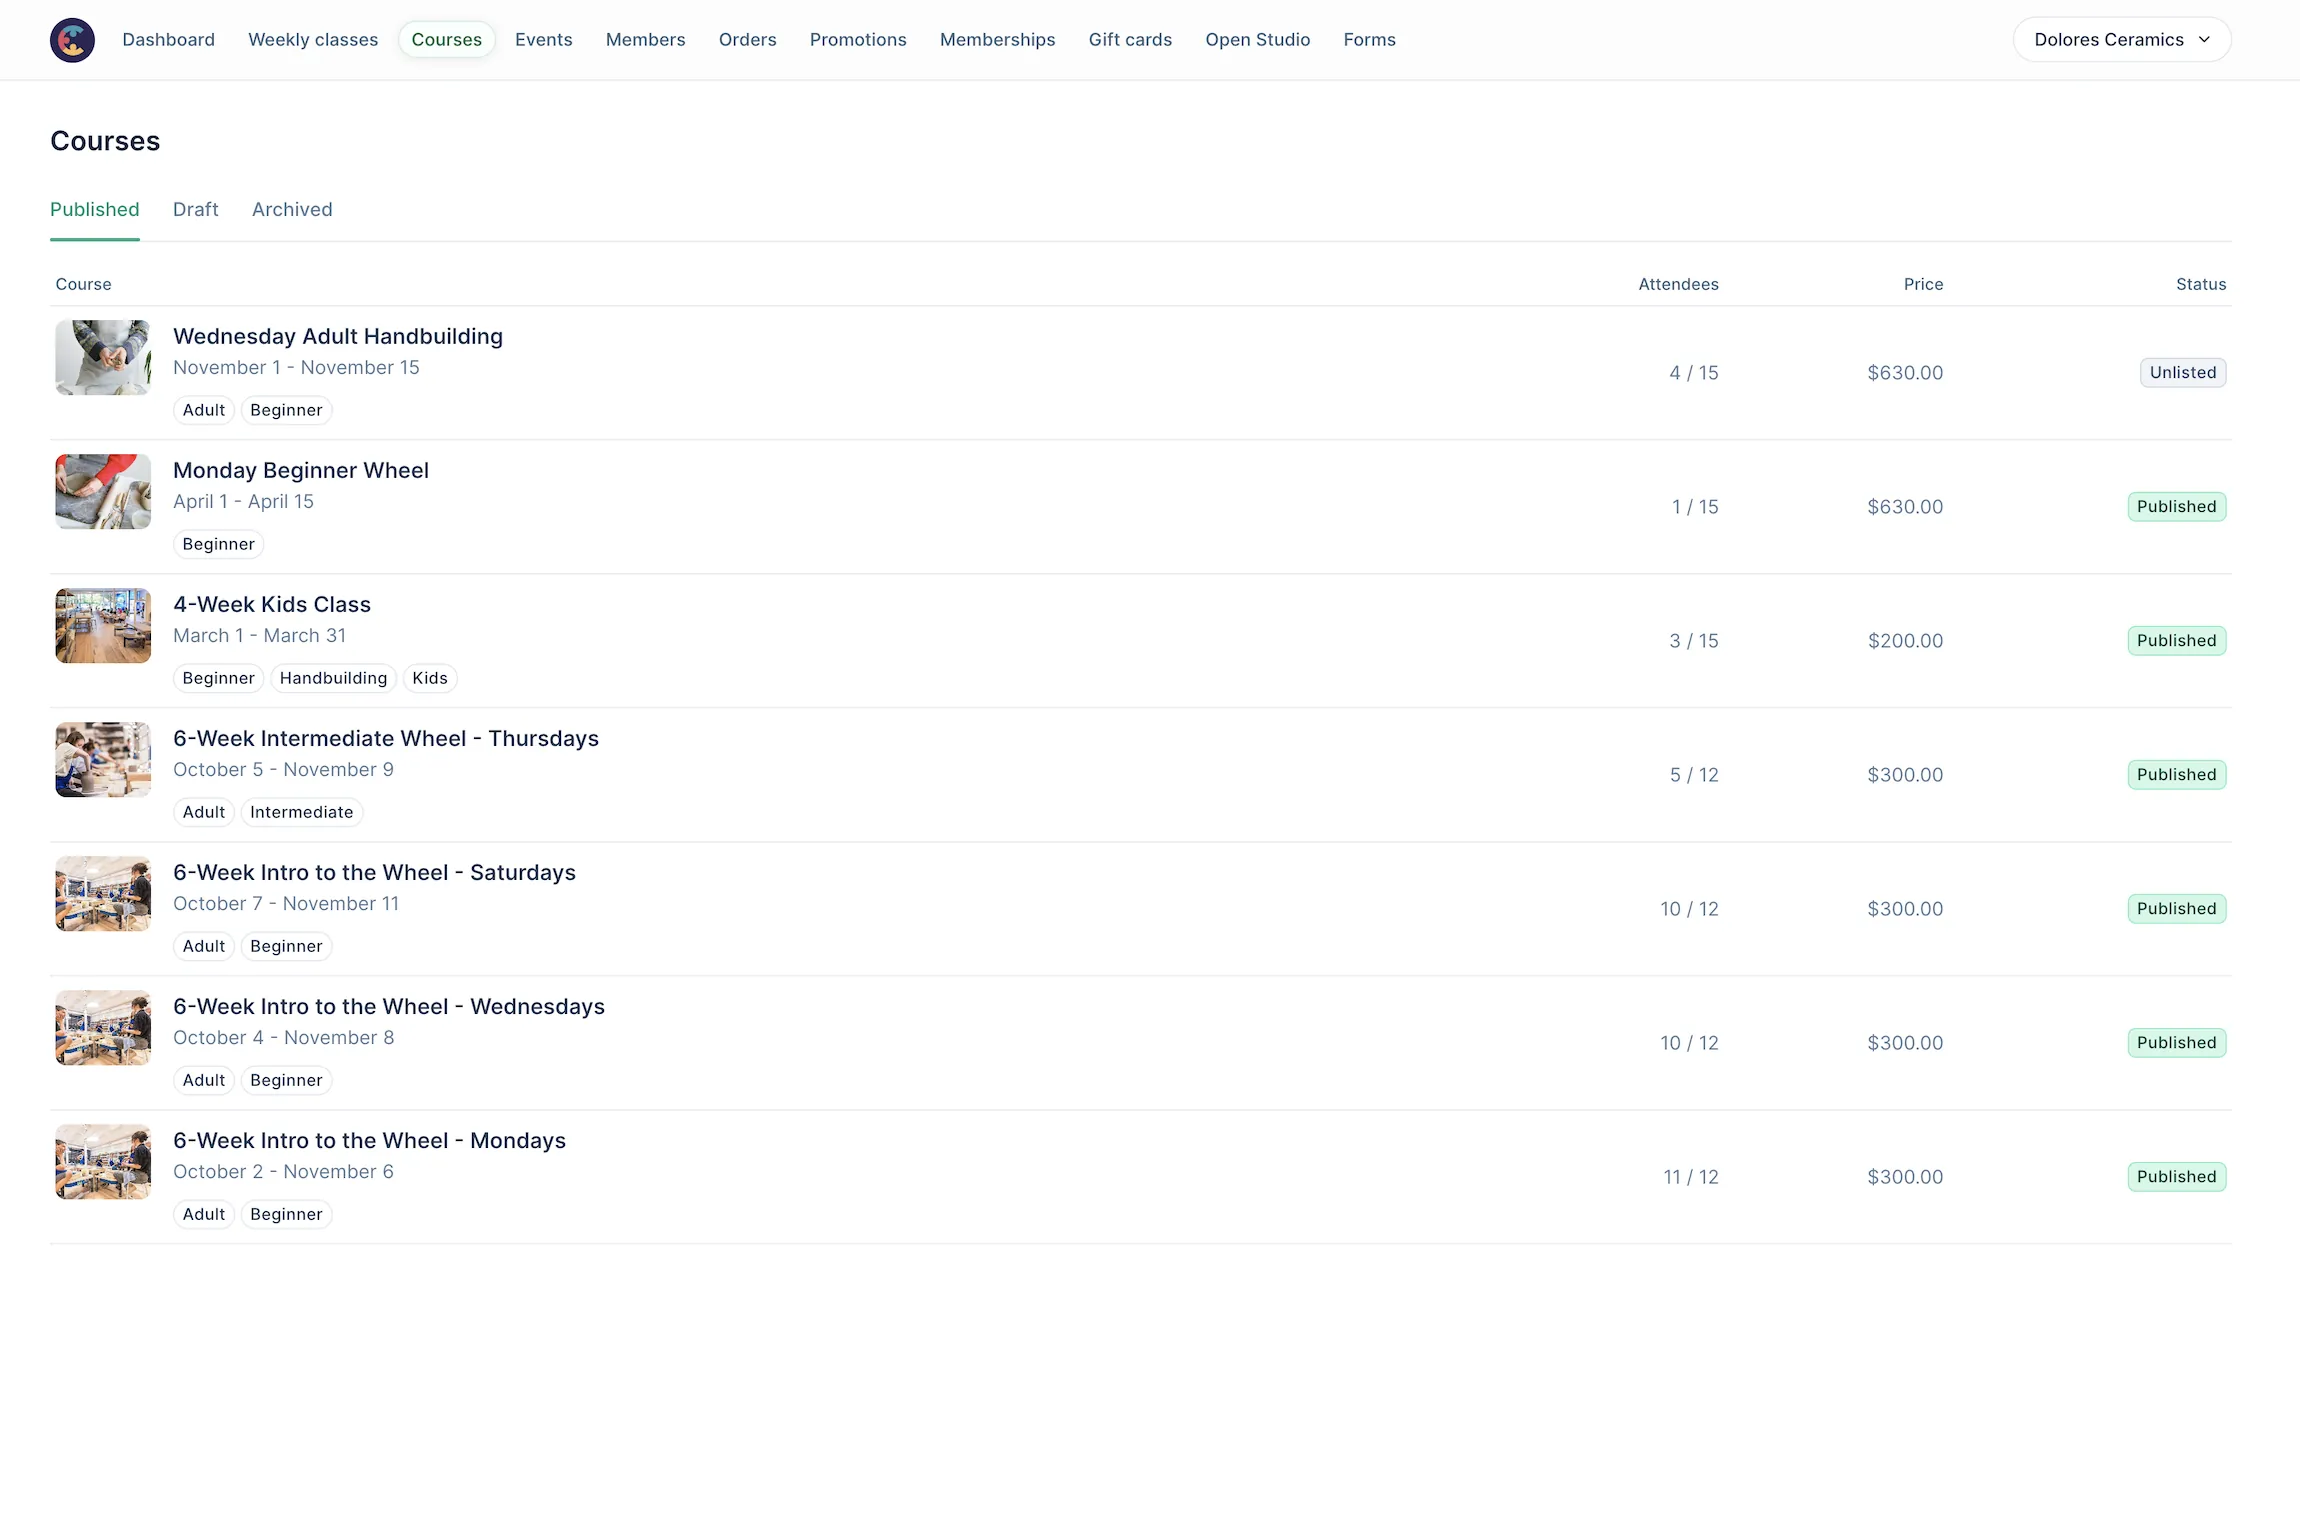The image size is (2300, 1514).
Task: Open the Draft courses tab
Action: click(195, 209)
